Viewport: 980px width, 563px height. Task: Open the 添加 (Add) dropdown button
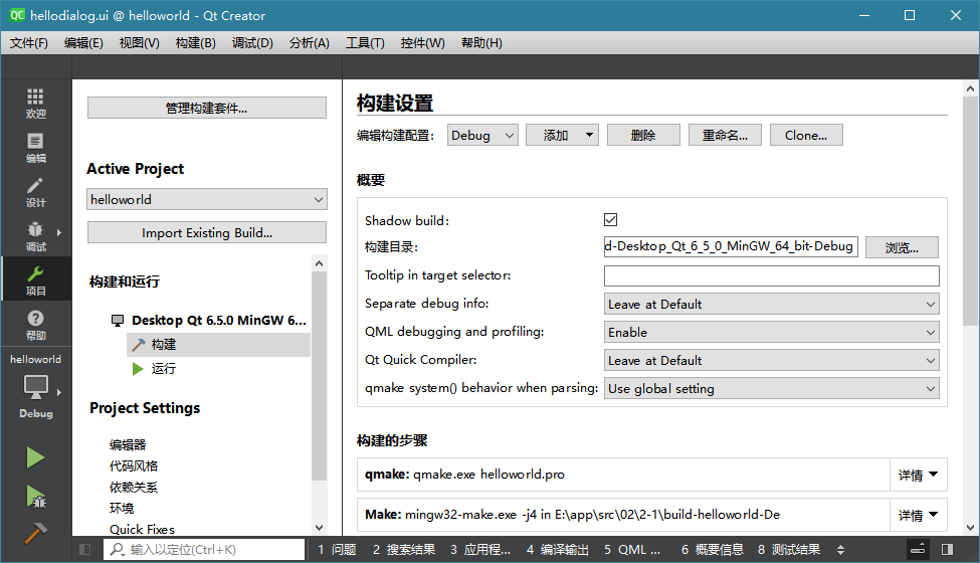(562, 135)
